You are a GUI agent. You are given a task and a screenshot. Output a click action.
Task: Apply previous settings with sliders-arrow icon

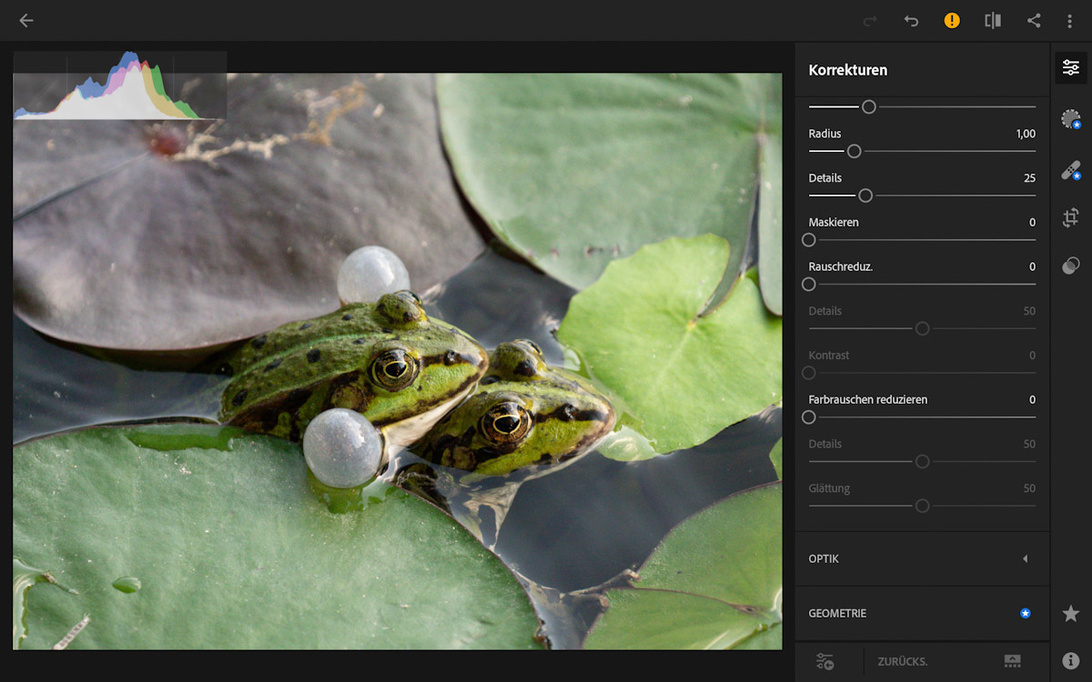coord(825,662)
